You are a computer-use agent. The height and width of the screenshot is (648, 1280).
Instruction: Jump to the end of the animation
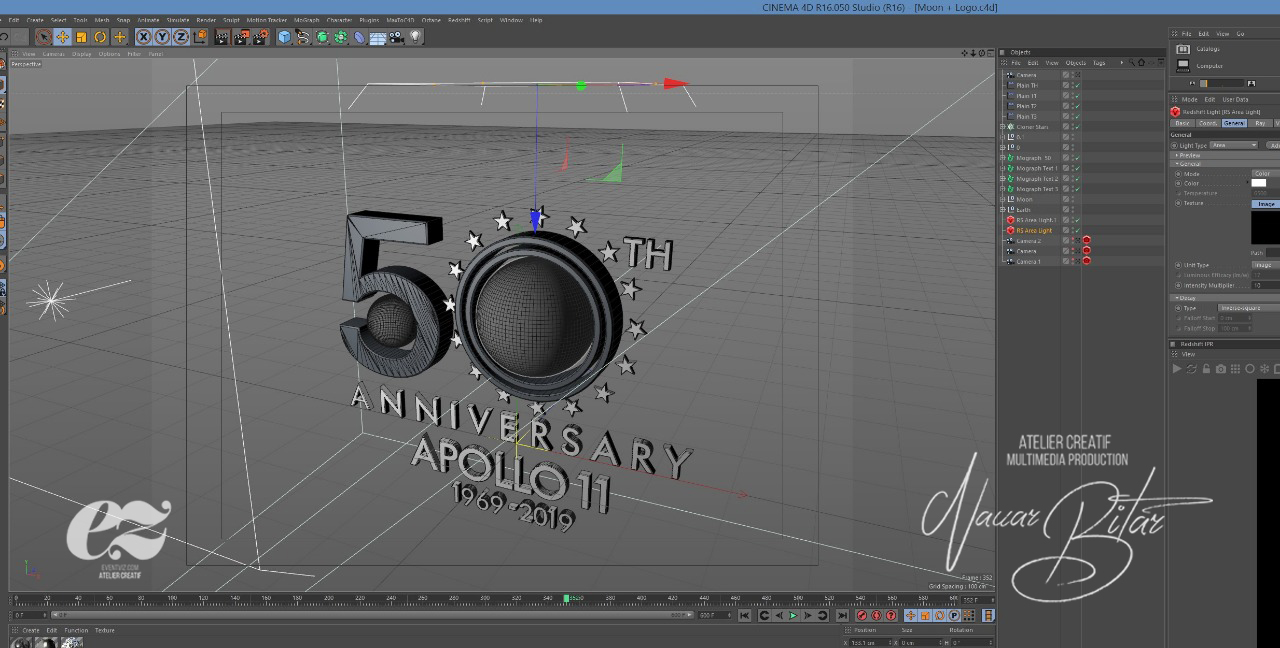click(x=841, y=615)
